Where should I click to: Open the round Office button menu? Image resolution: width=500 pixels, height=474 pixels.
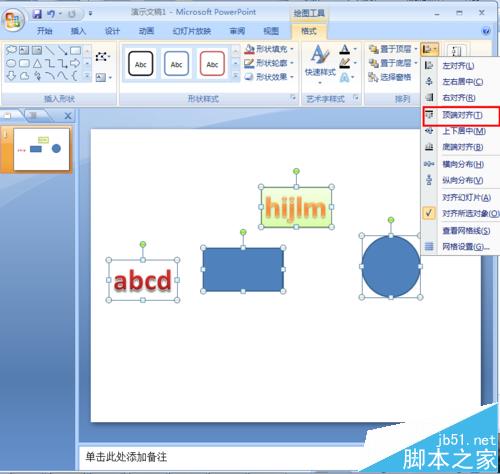click(13, 19)
